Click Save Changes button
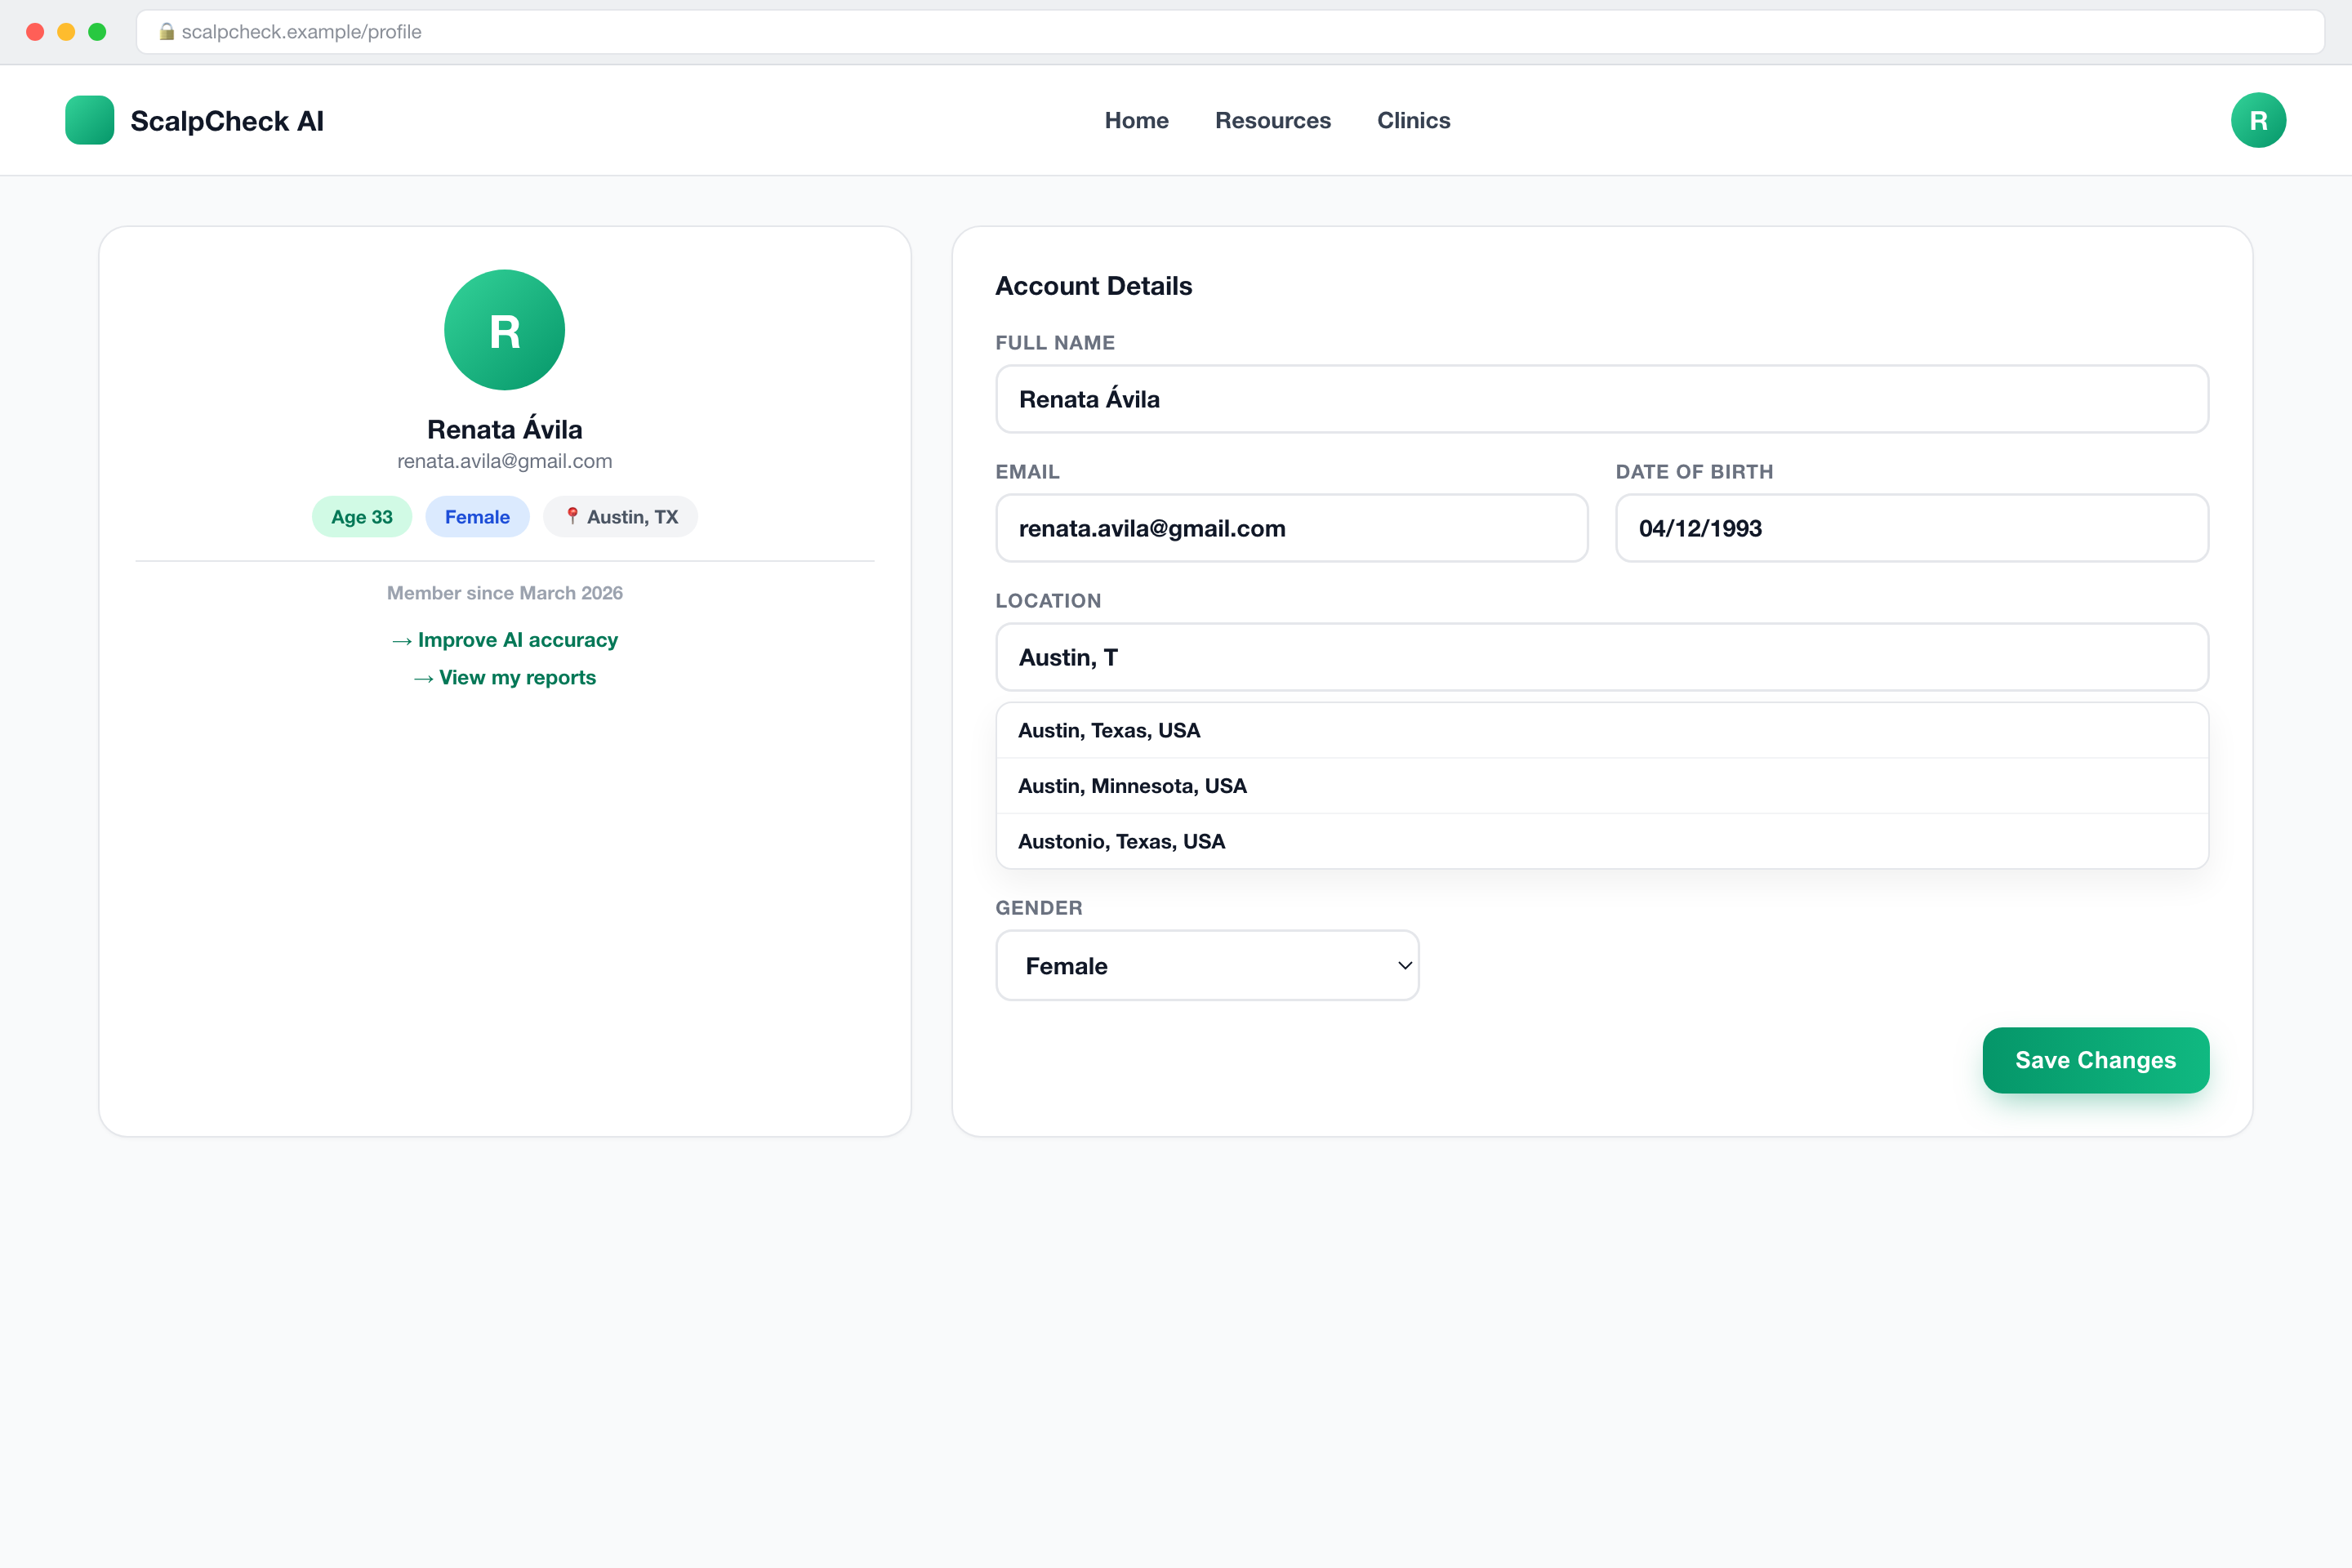The height and width of the screenshot is (1568, 2352). coord(2095,1060)
